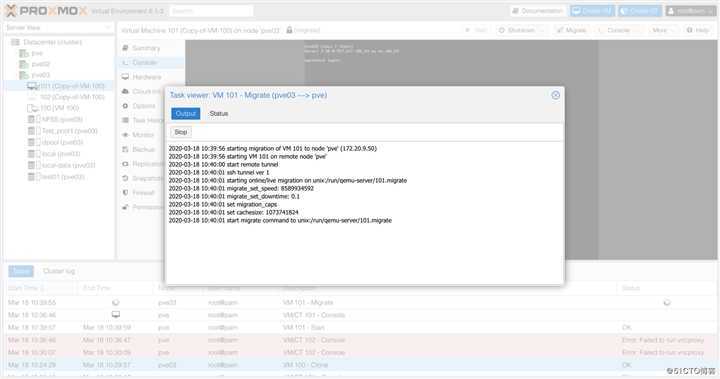This screenshot has height=379, width=720.
Task: Select the VM/CT 101 - Console task row
Action: click(x=360, y=315)
